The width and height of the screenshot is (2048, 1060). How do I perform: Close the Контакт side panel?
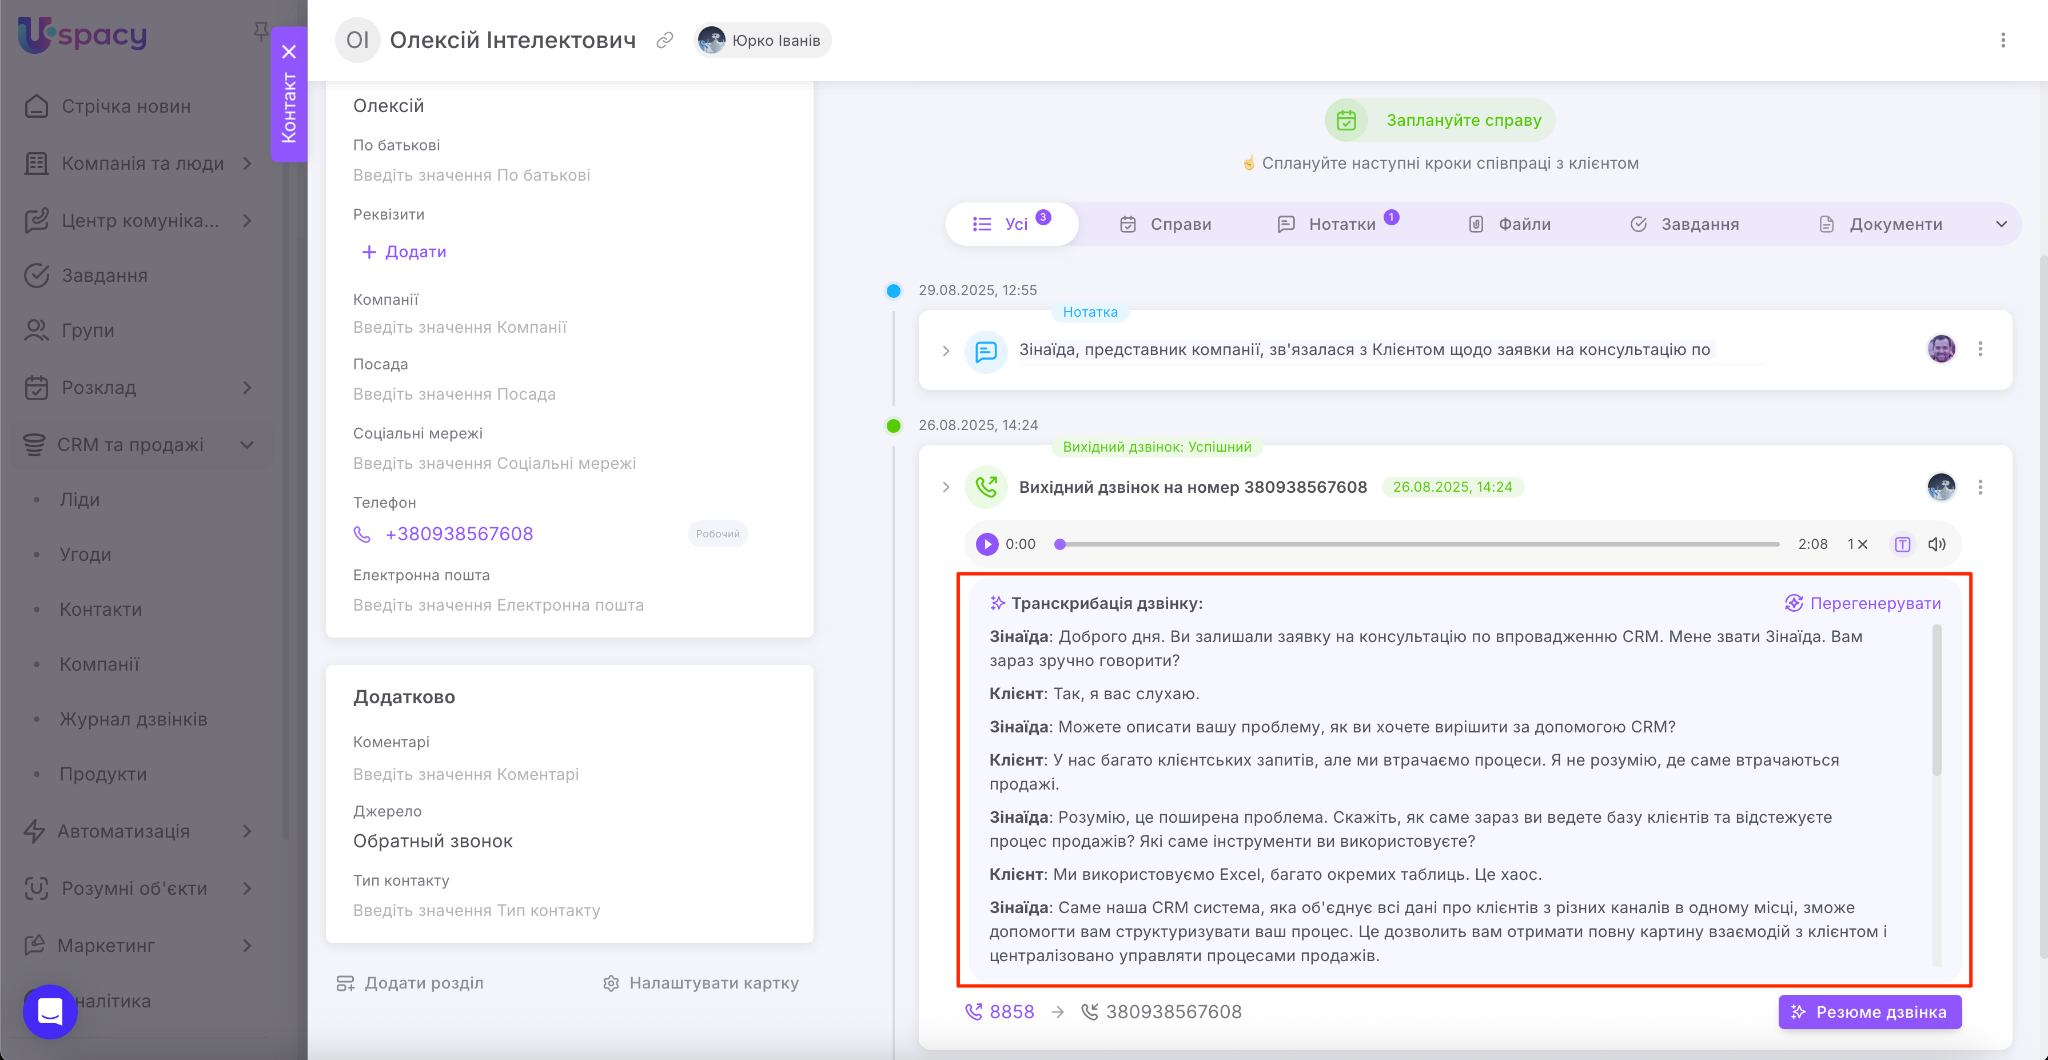coord(289,52)
